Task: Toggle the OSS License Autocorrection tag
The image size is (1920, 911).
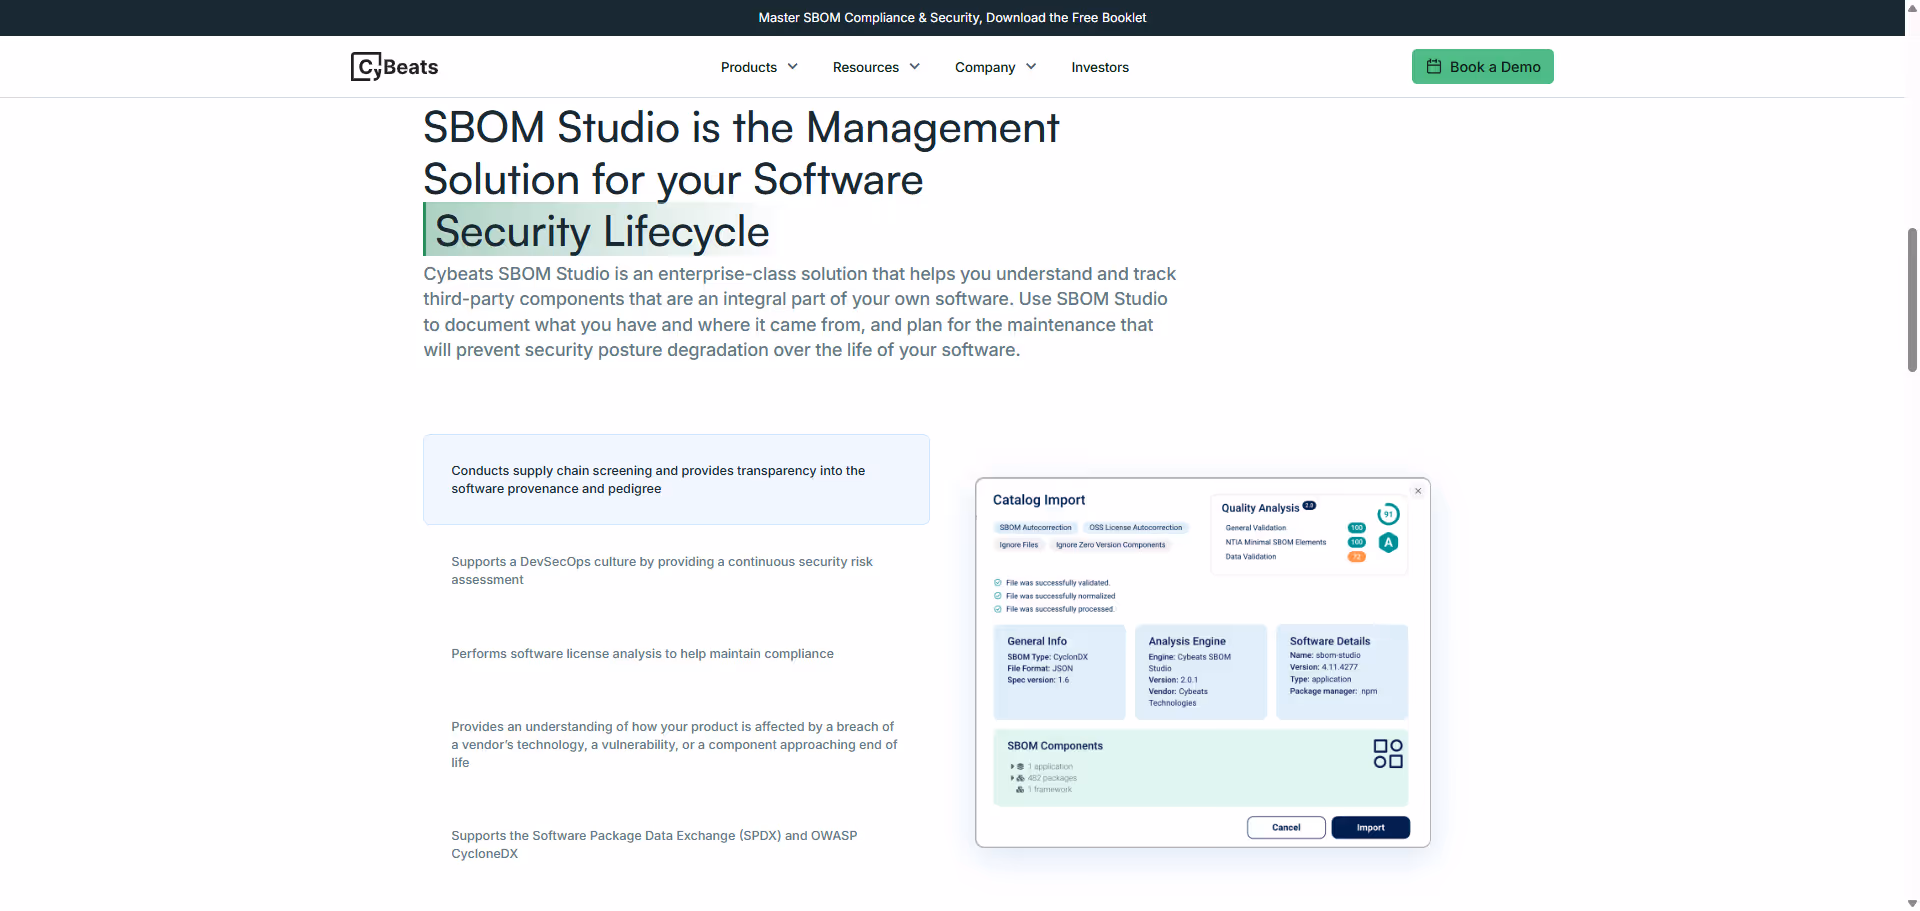Action: [x=1135, y=527]
